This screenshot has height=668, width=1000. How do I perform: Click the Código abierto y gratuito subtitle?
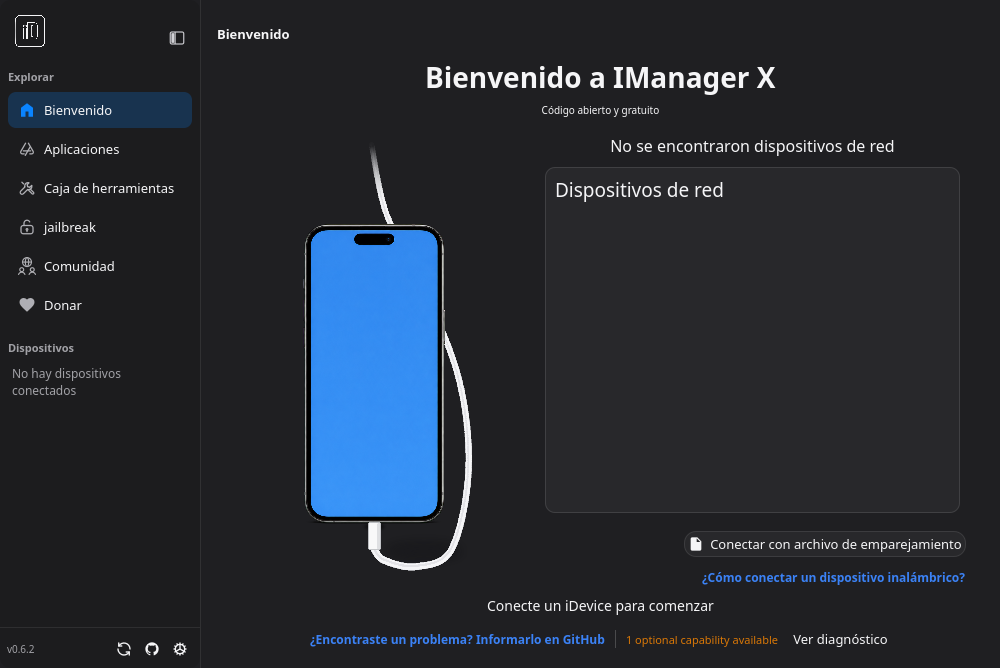[x=600, y=110]
